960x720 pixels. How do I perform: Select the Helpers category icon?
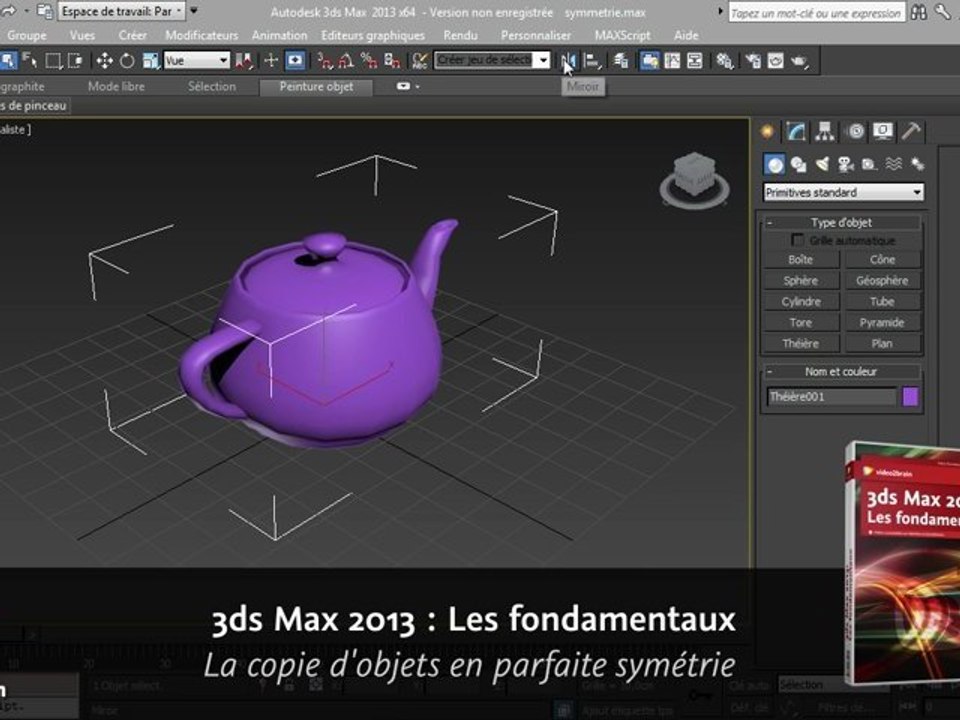869,164
